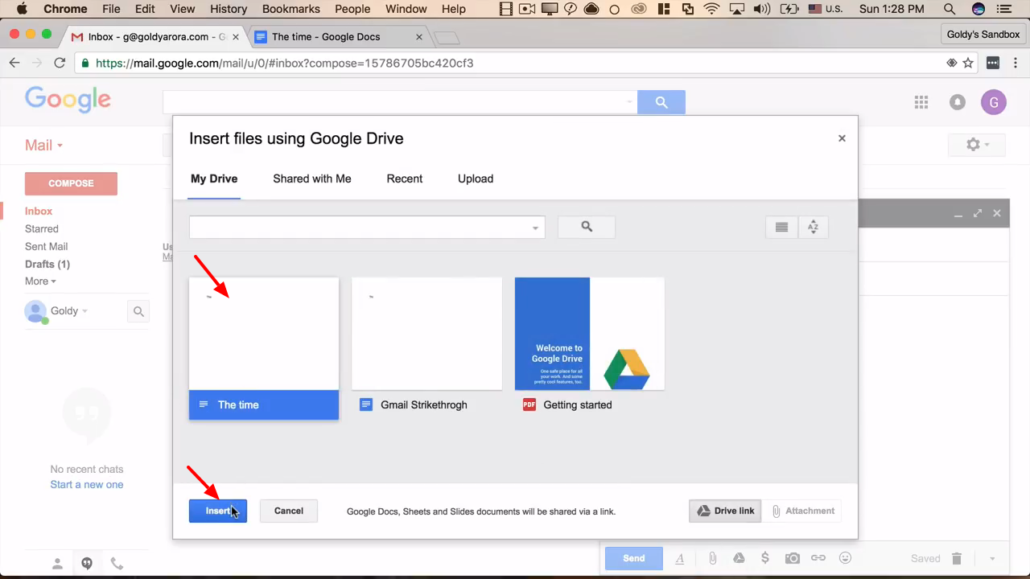Image resolution: width=1030 pixels, height=579 pixels.
Task: Open Google apps grid icon
Action: pos(921,102)
